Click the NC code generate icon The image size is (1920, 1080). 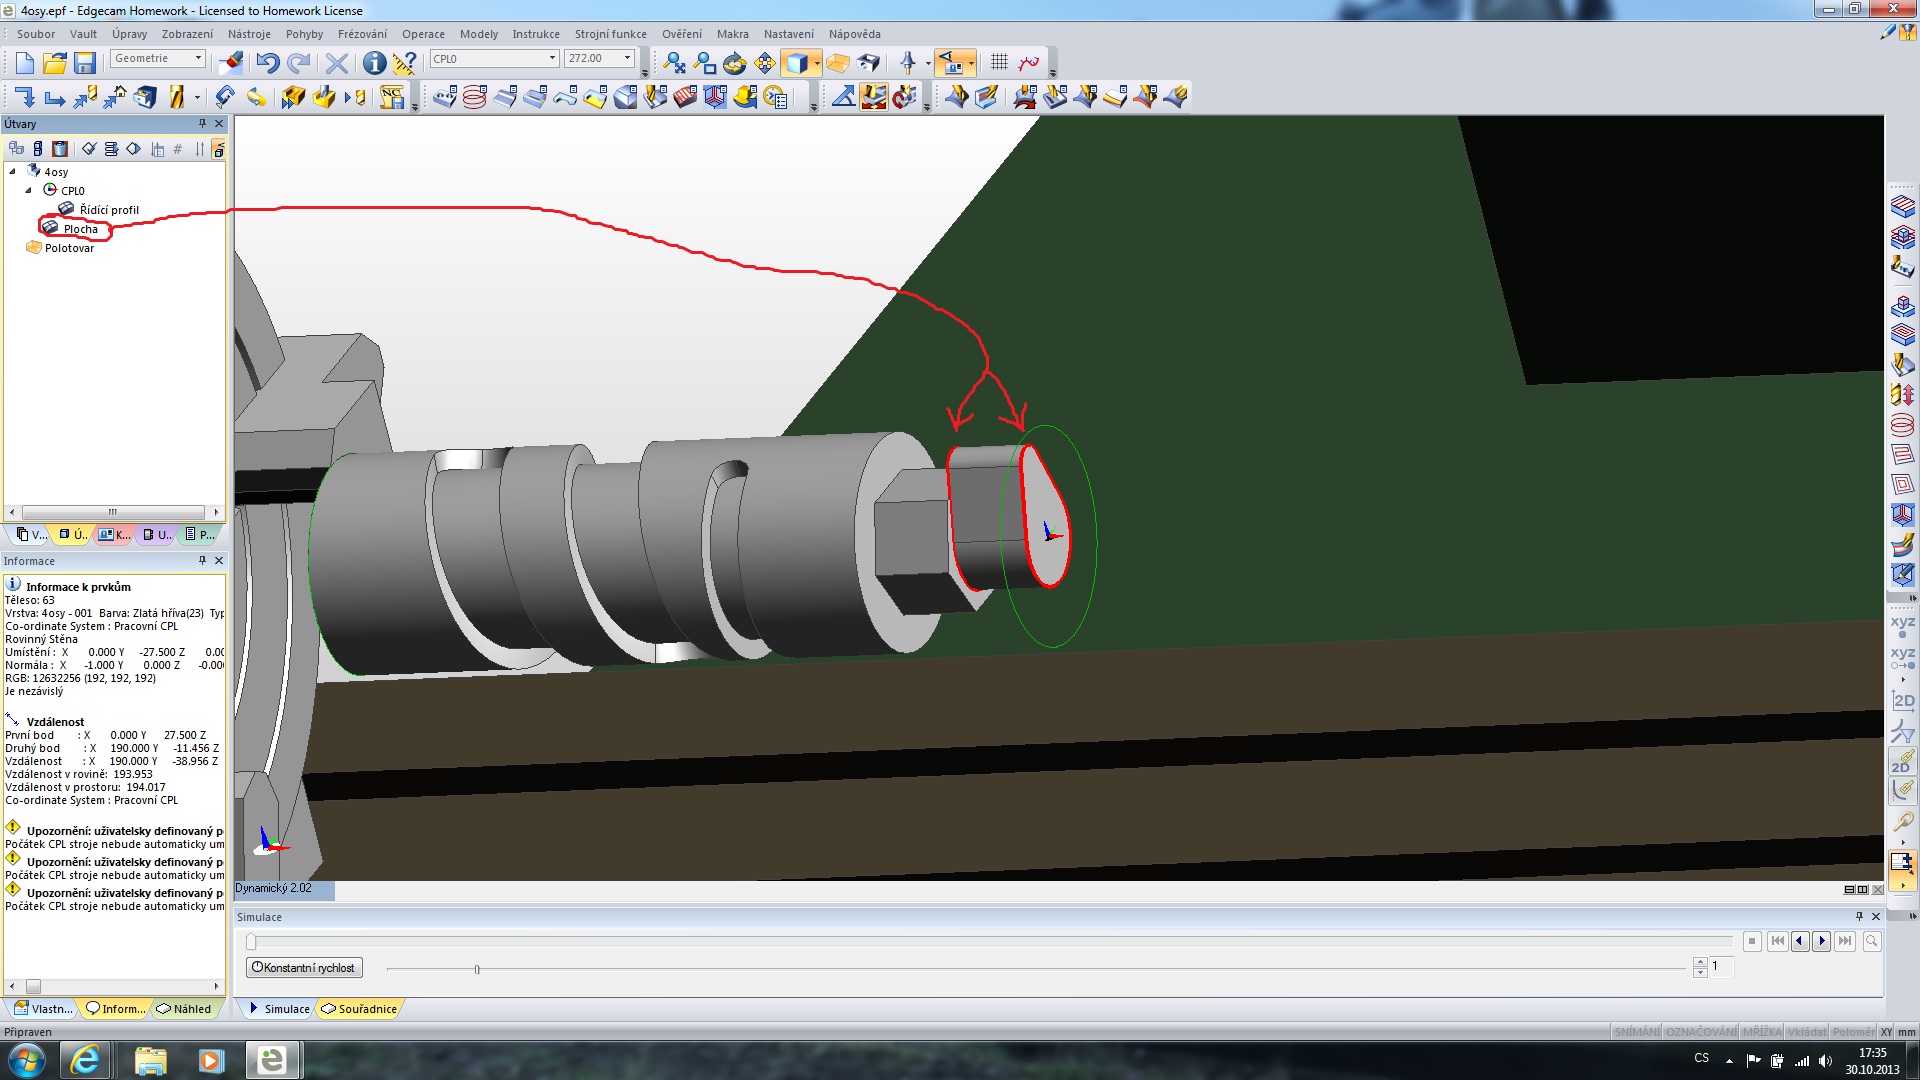click(392, 97)
